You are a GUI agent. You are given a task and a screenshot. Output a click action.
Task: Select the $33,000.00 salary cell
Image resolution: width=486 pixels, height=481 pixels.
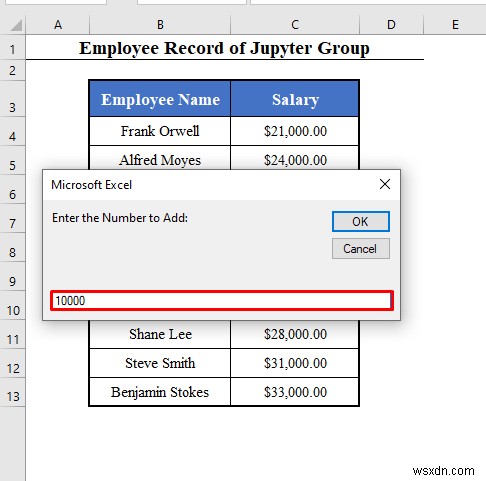[295, 392]
